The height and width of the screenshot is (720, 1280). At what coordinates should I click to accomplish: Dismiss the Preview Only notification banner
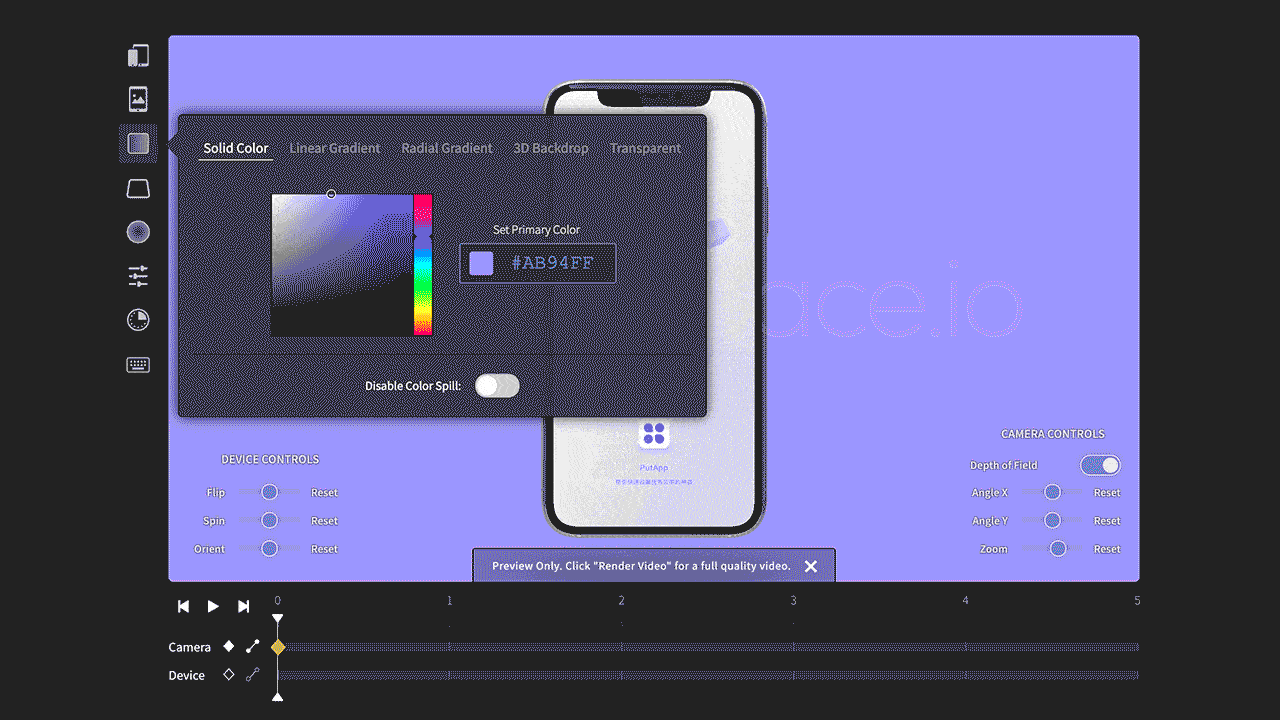pyautogui.click(x=811, y=566)
